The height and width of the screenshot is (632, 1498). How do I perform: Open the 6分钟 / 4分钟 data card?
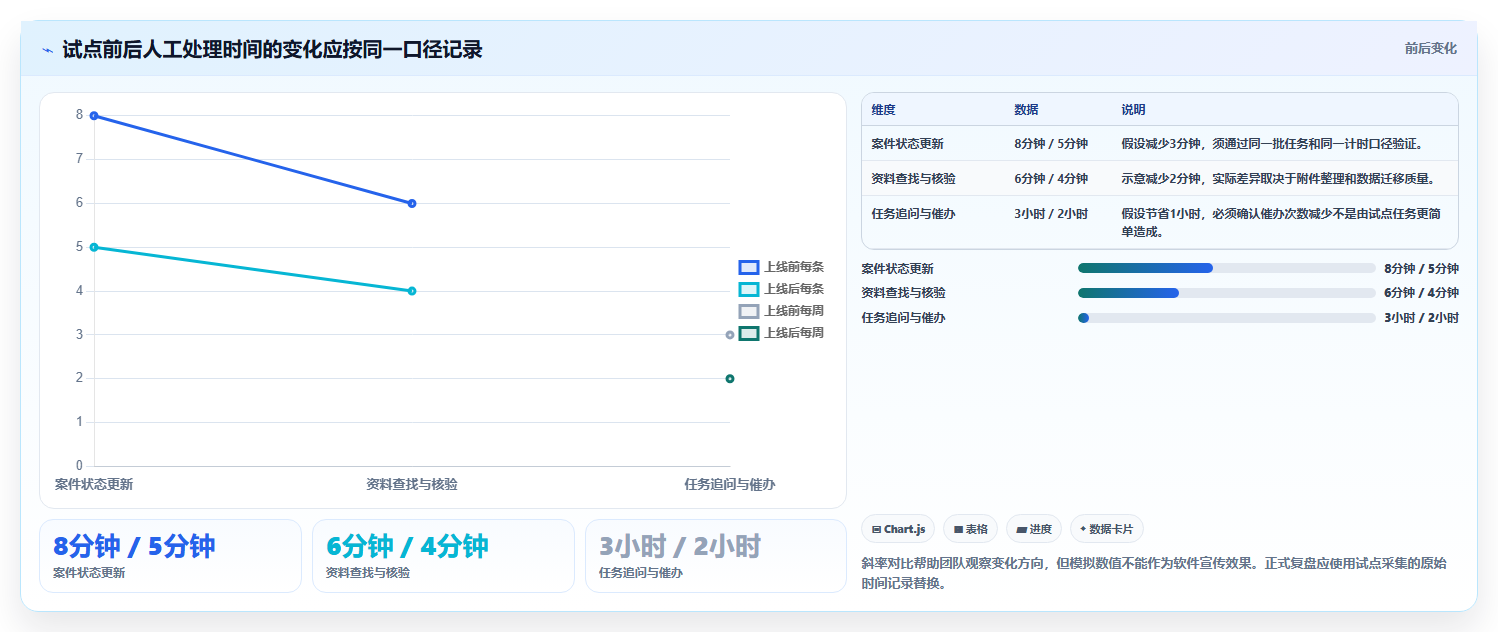(443, 556)
